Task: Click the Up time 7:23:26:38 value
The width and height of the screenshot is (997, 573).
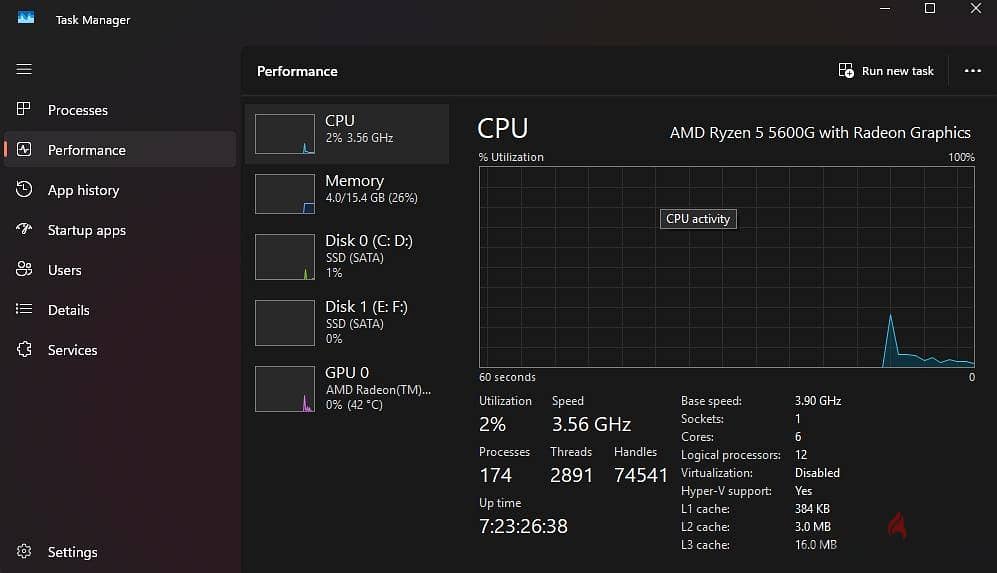Action: point(523,526)
